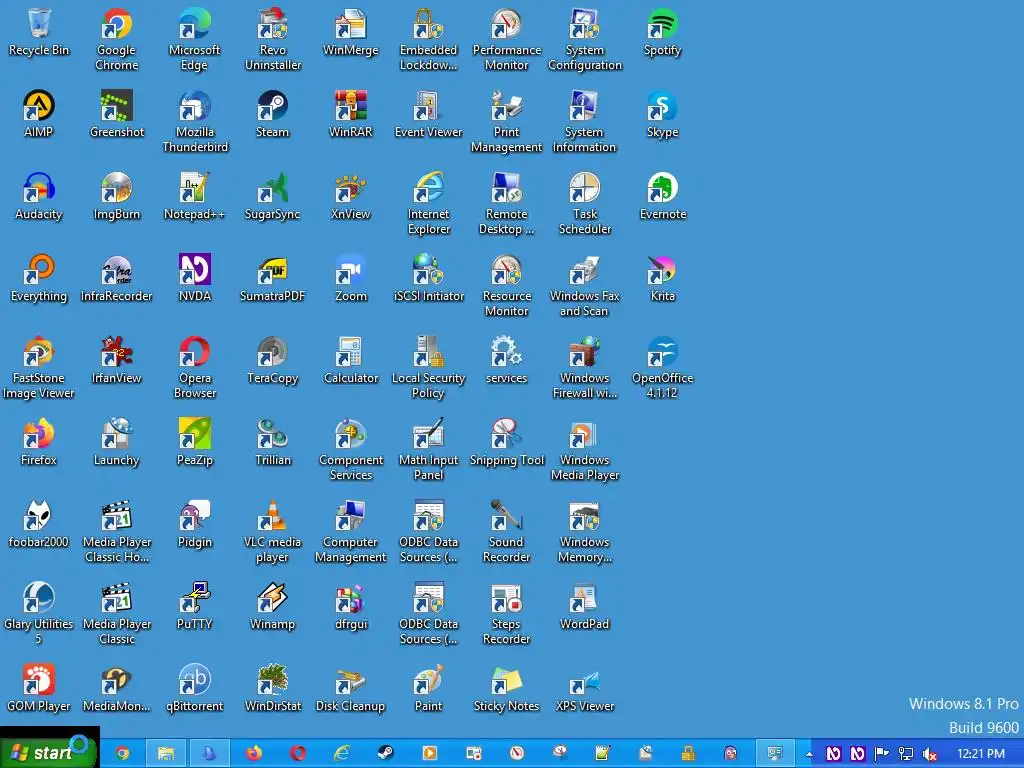Screen dimensions: 1024x768
Task: Select the Snipping Tool icon
Action: [x=507, y=443]
